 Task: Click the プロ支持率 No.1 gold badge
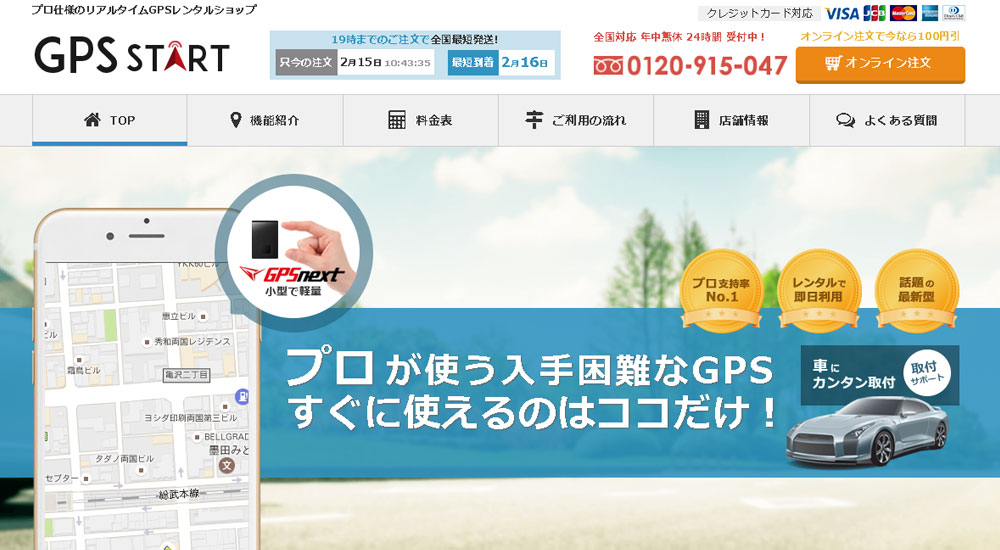point(721,291)
